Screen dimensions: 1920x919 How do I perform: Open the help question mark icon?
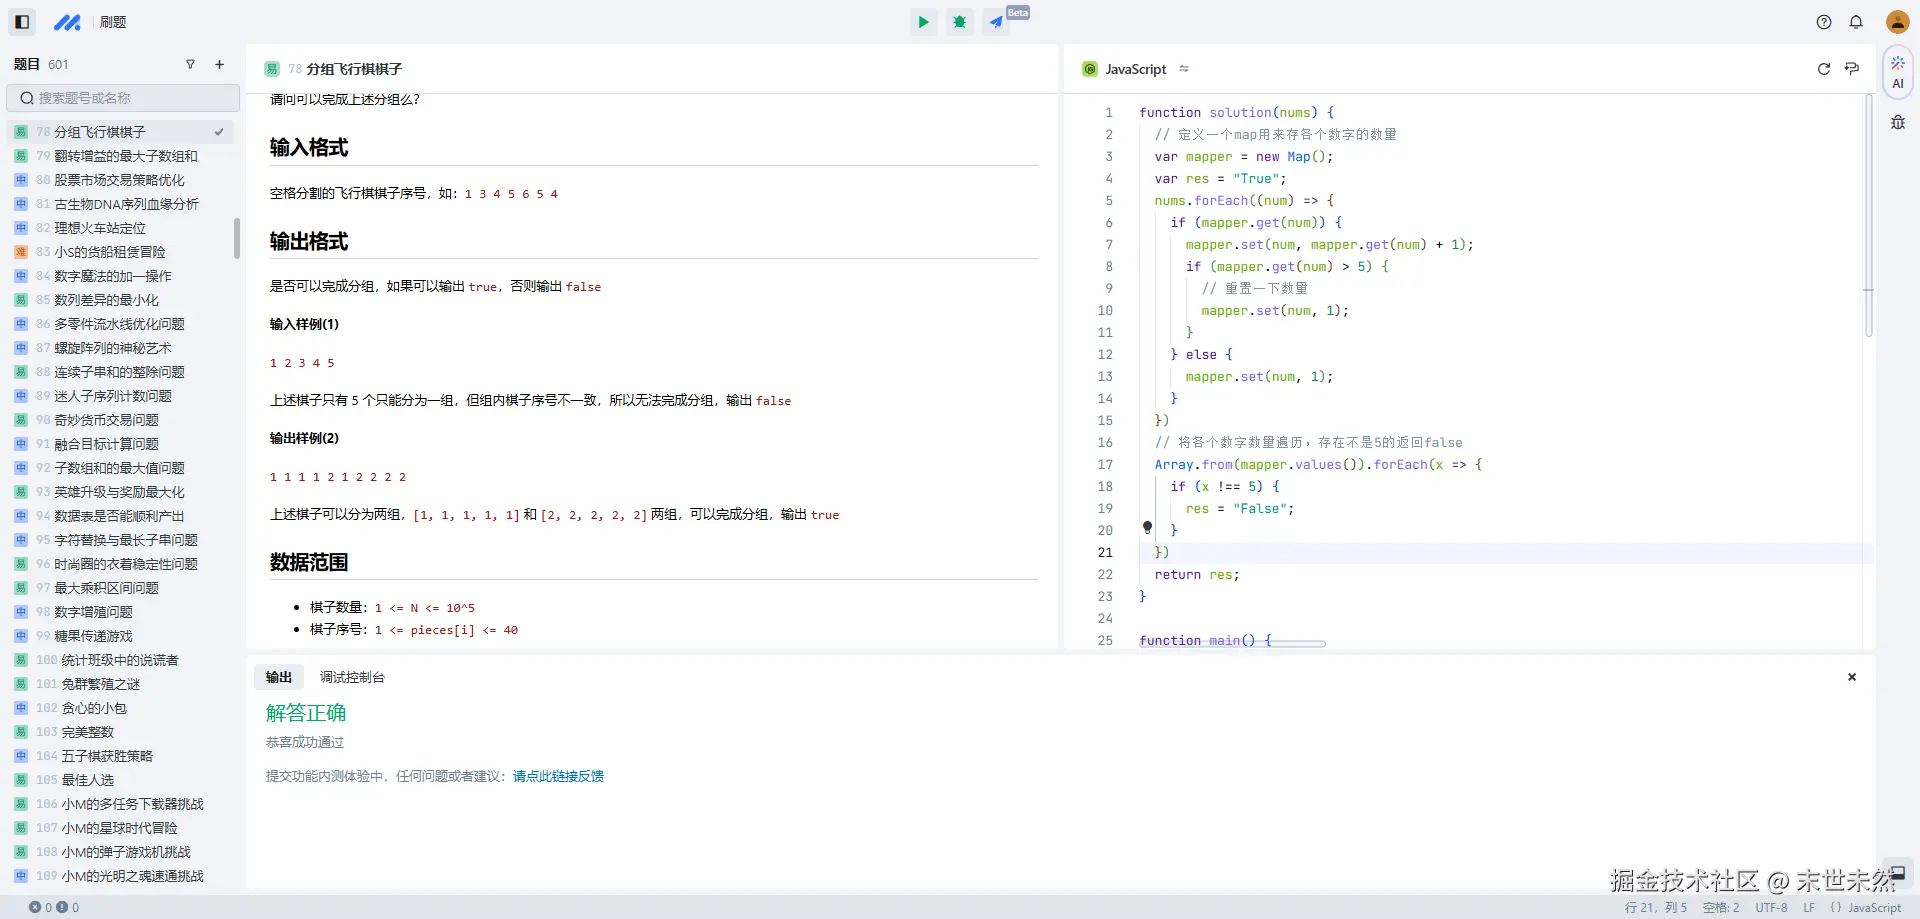tap(1824, 22)
